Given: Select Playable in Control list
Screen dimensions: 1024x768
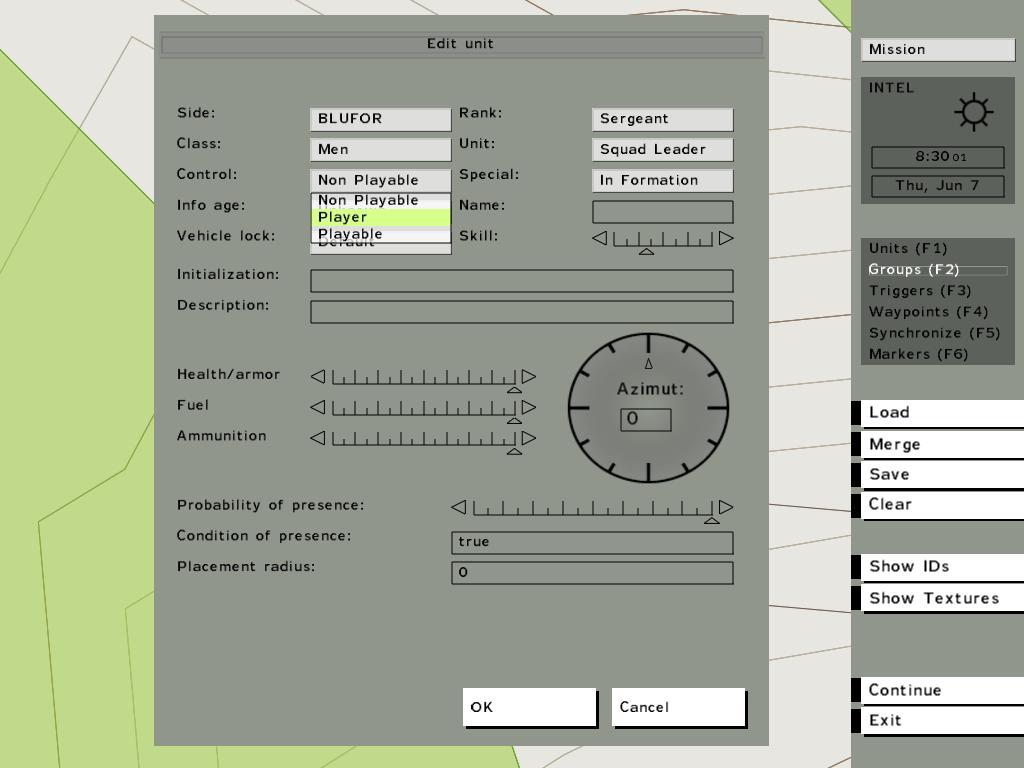Looking at the screenshot, I should 381,234.
